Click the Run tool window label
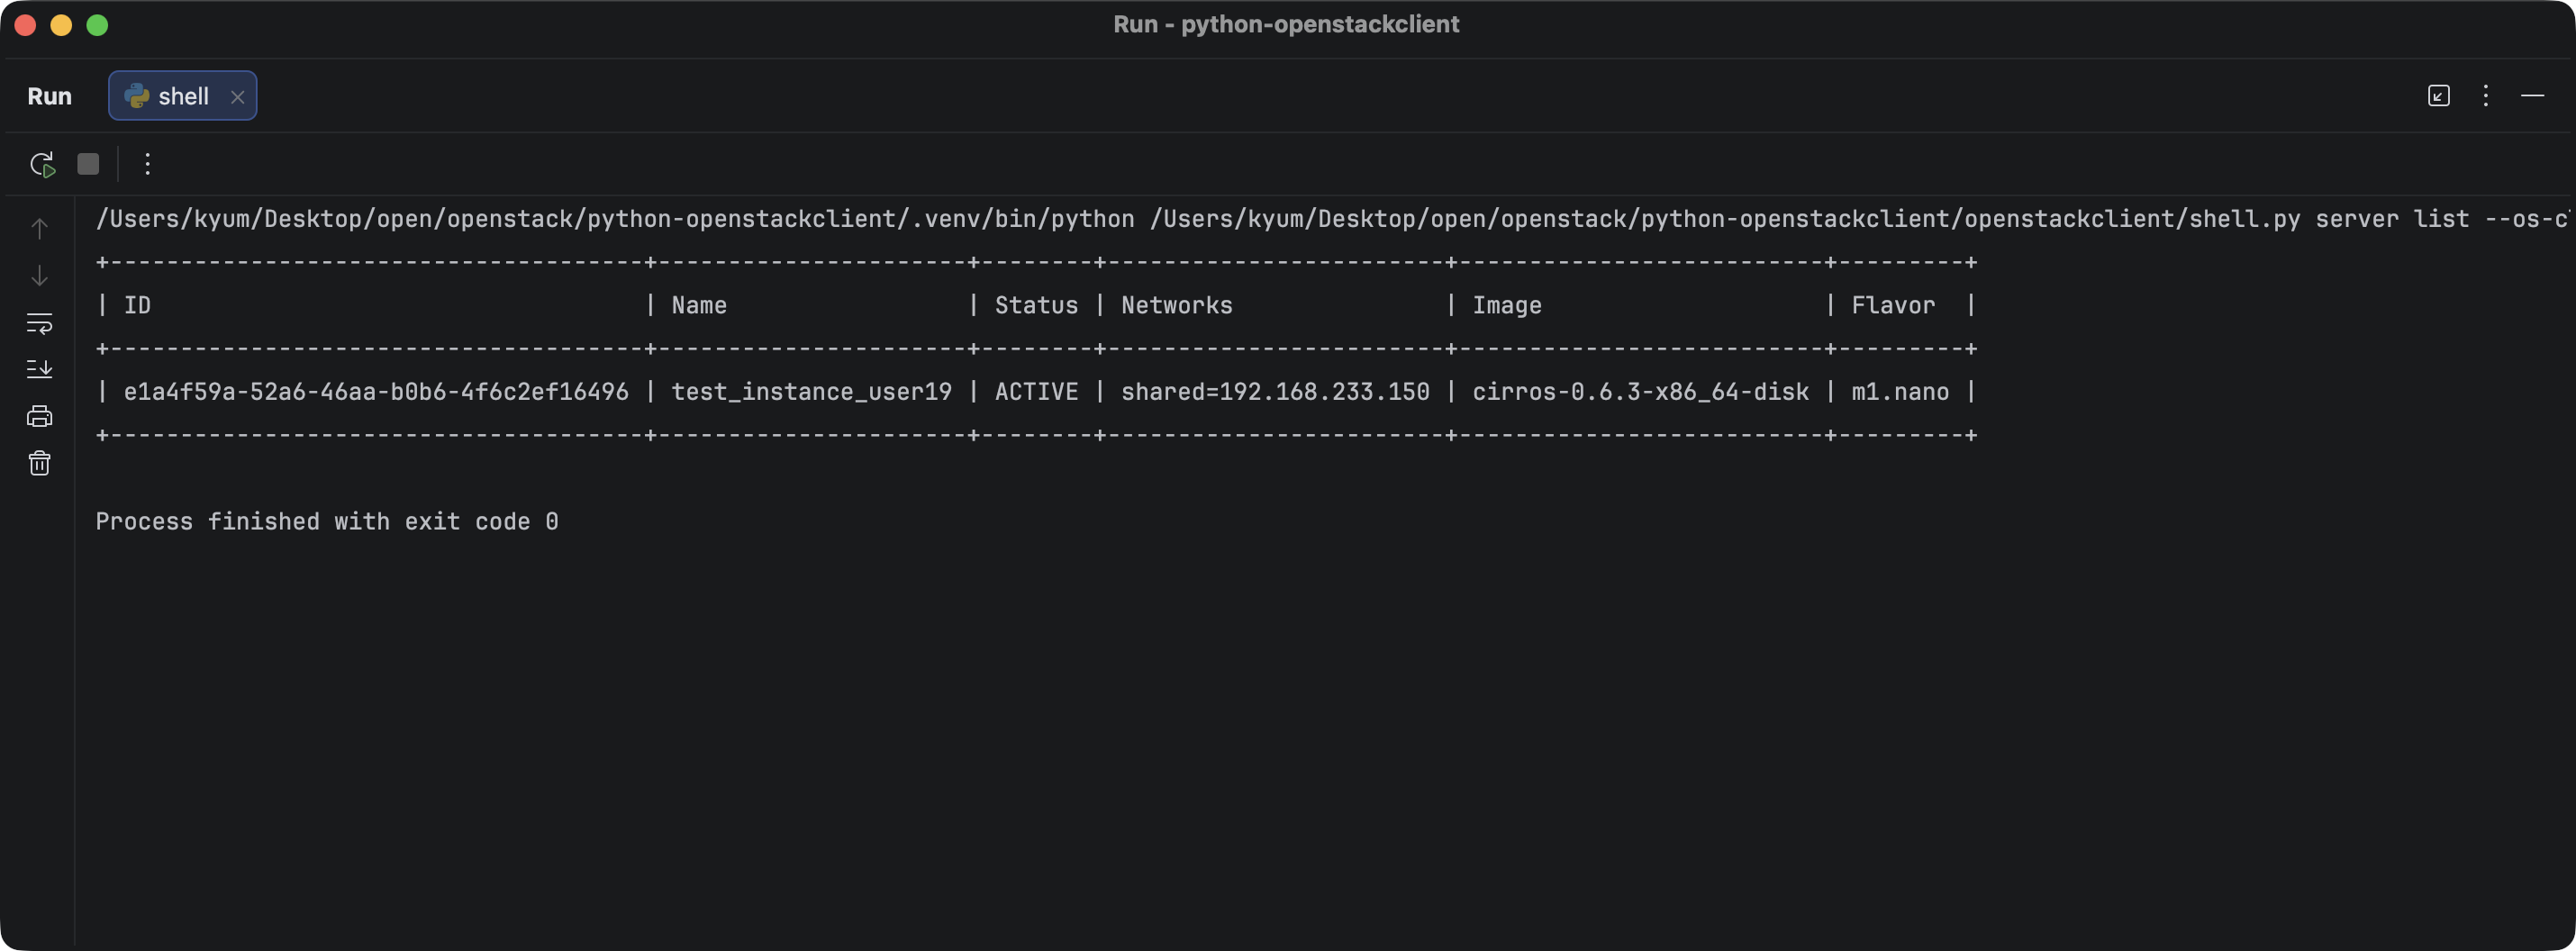The image size is (2576, 951). point(49,96)
